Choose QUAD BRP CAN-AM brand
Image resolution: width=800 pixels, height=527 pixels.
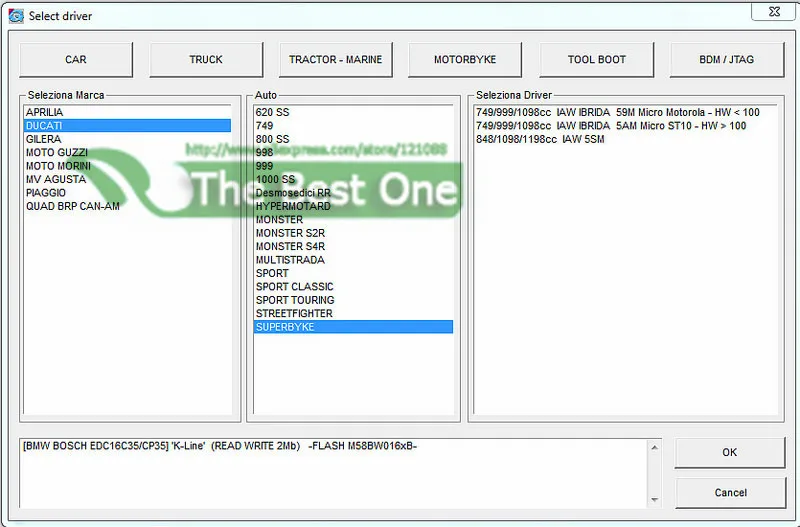[x=127, y=206]
